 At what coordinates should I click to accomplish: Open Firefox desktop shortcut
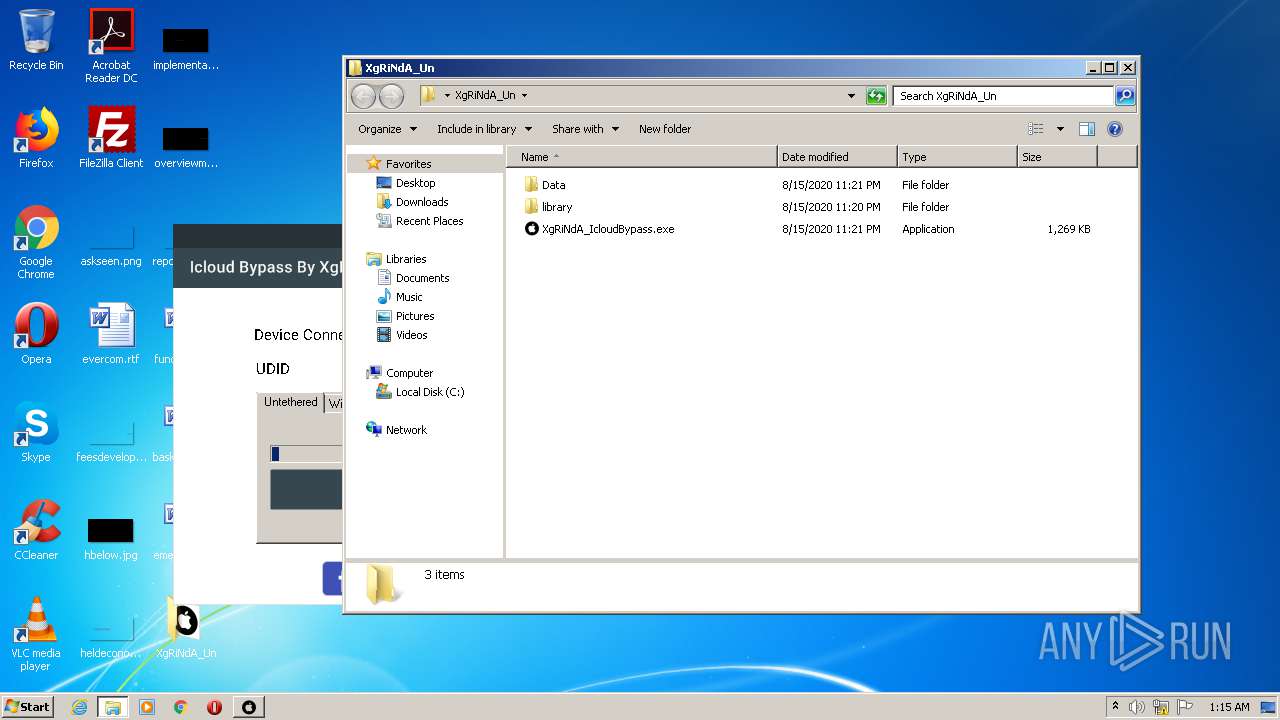coord(36,138)
